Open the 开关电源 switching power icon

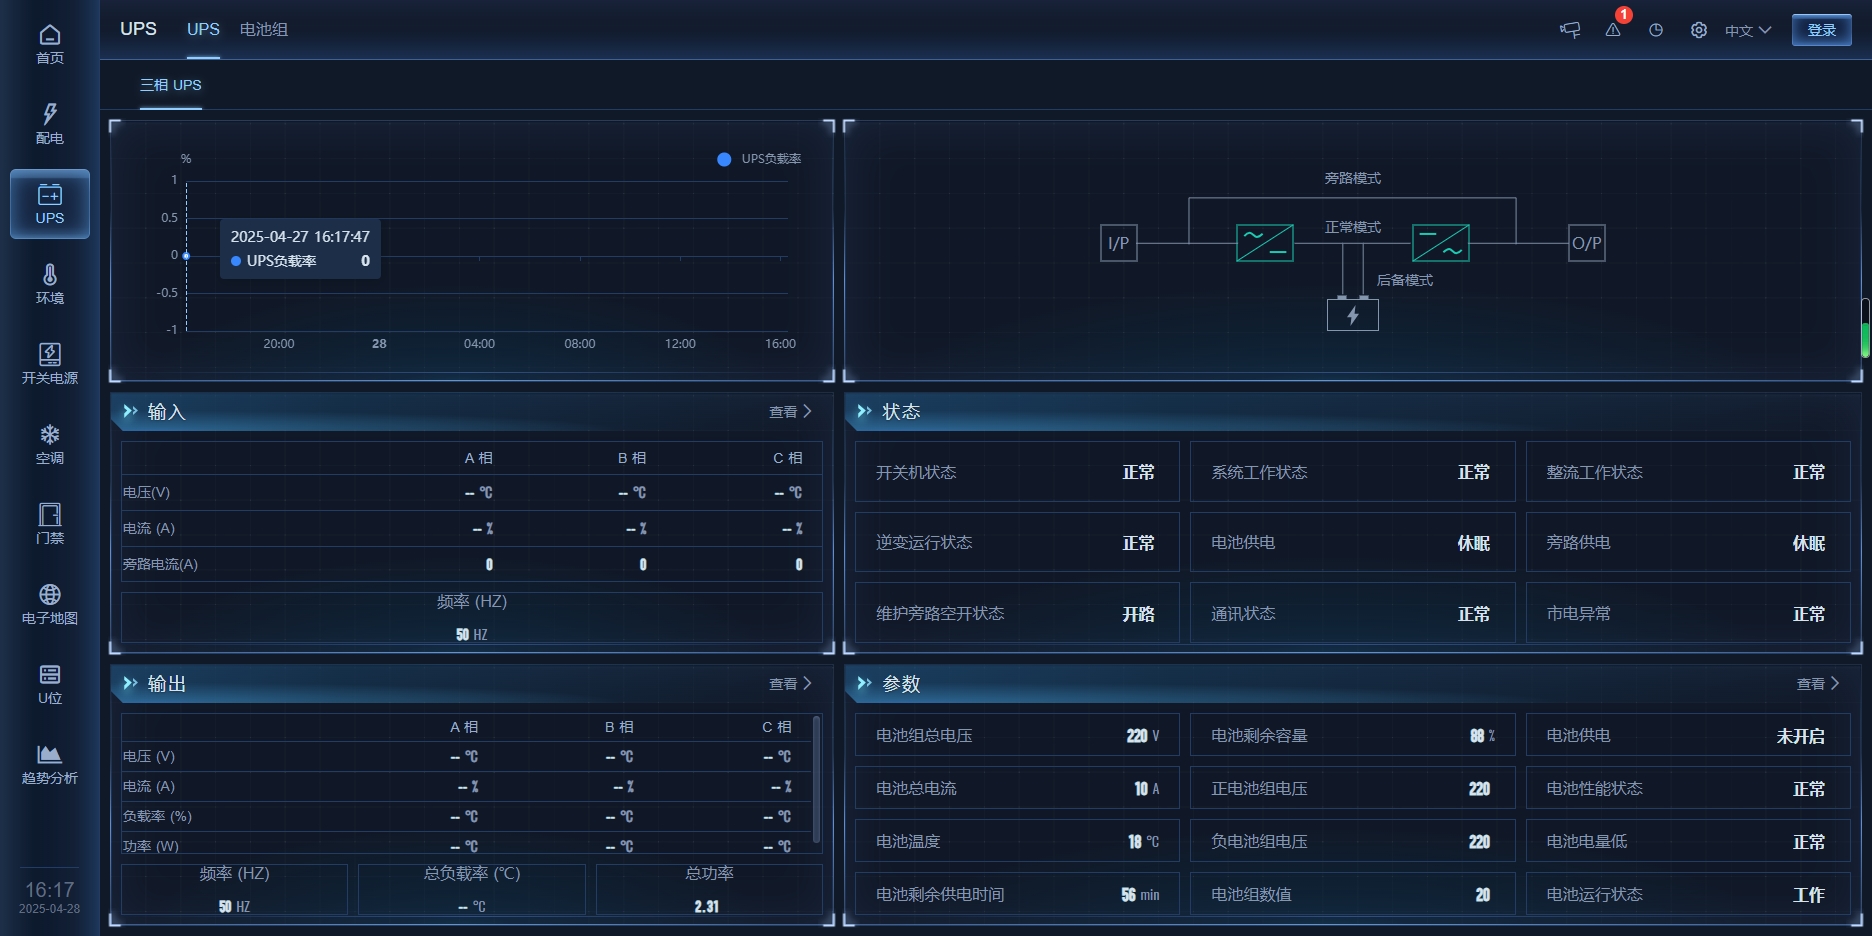click(x=50, y=364)
